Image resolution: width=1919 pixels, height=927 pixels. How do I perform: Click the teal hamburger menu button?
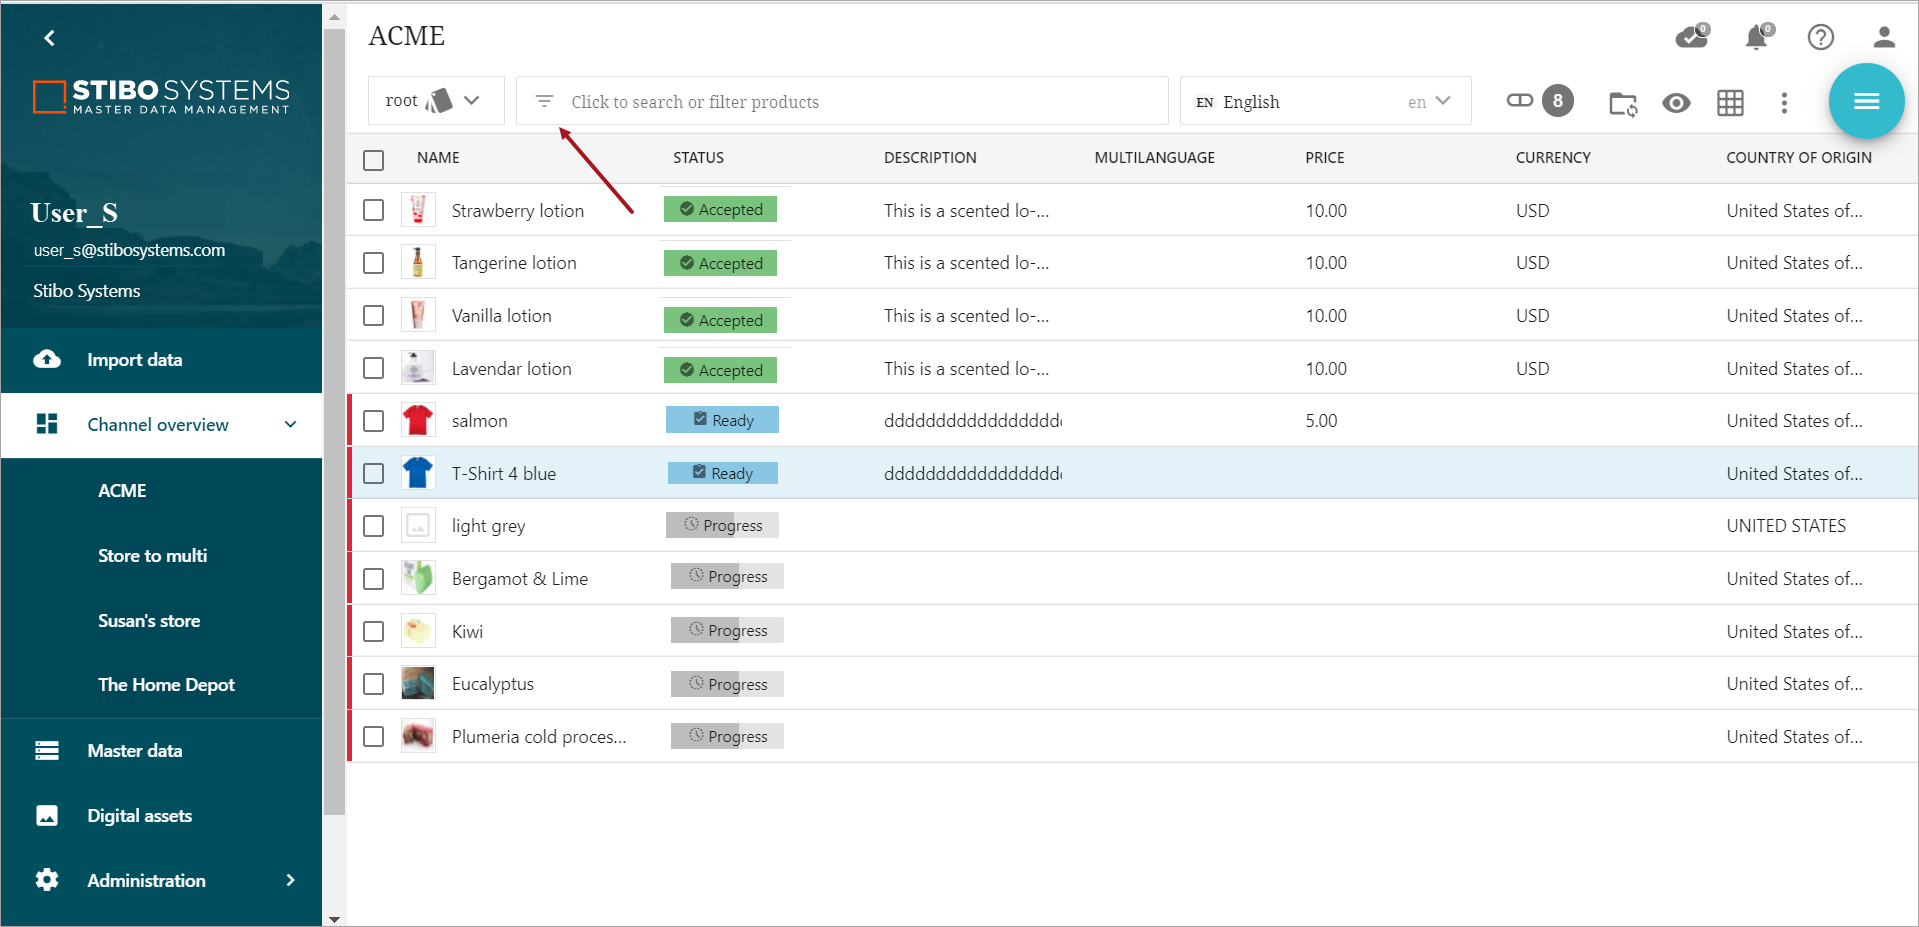click(1865, 101)
